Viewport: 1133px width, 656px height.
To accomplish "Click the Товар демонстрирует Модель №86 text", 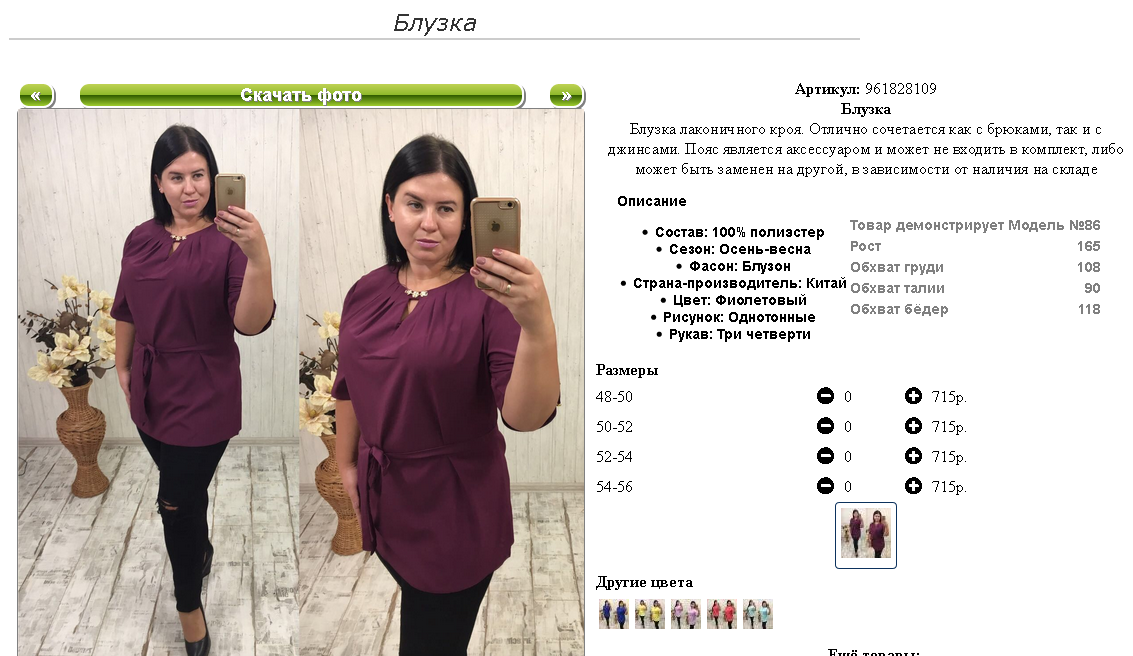I will 975,225.
